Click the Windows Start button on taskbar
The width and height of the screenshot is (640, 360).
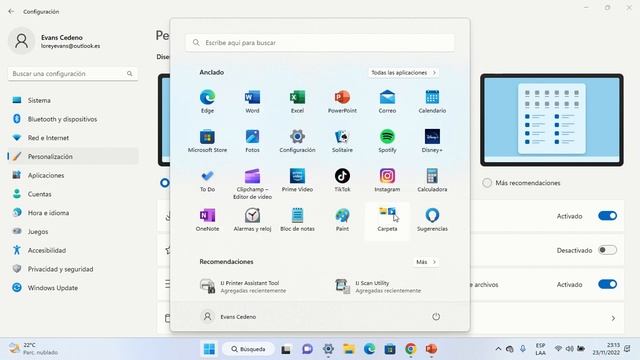209,349
